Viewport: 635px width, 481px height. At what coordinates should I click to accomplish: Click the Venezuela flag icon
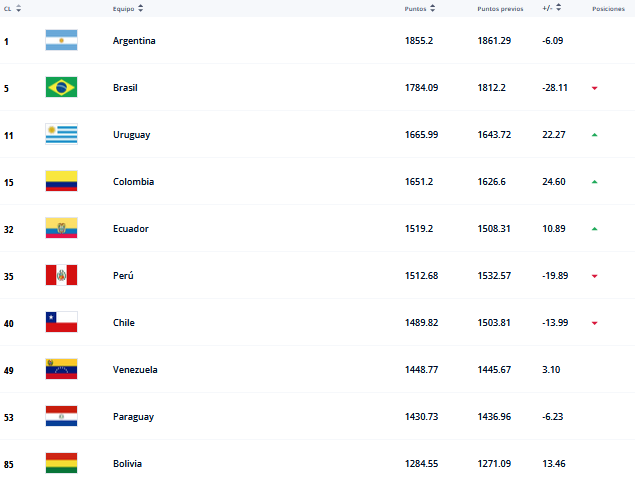tap(61, 370)
